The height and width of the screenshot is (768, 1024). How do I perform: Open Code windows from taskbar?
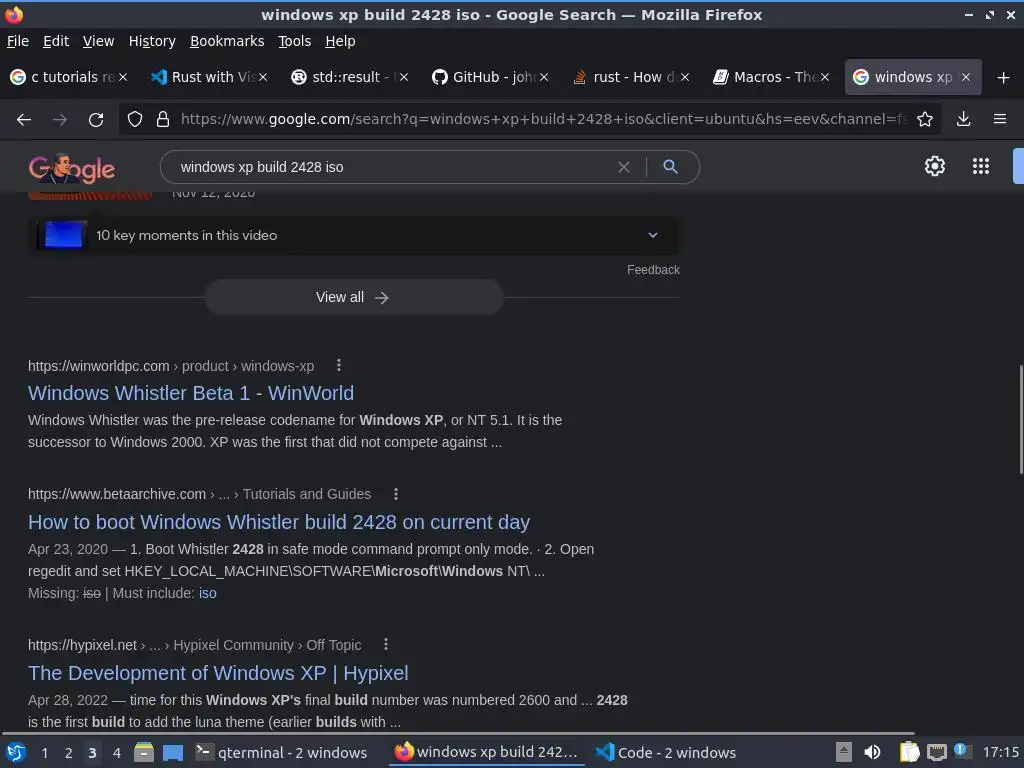coord(666,753)
